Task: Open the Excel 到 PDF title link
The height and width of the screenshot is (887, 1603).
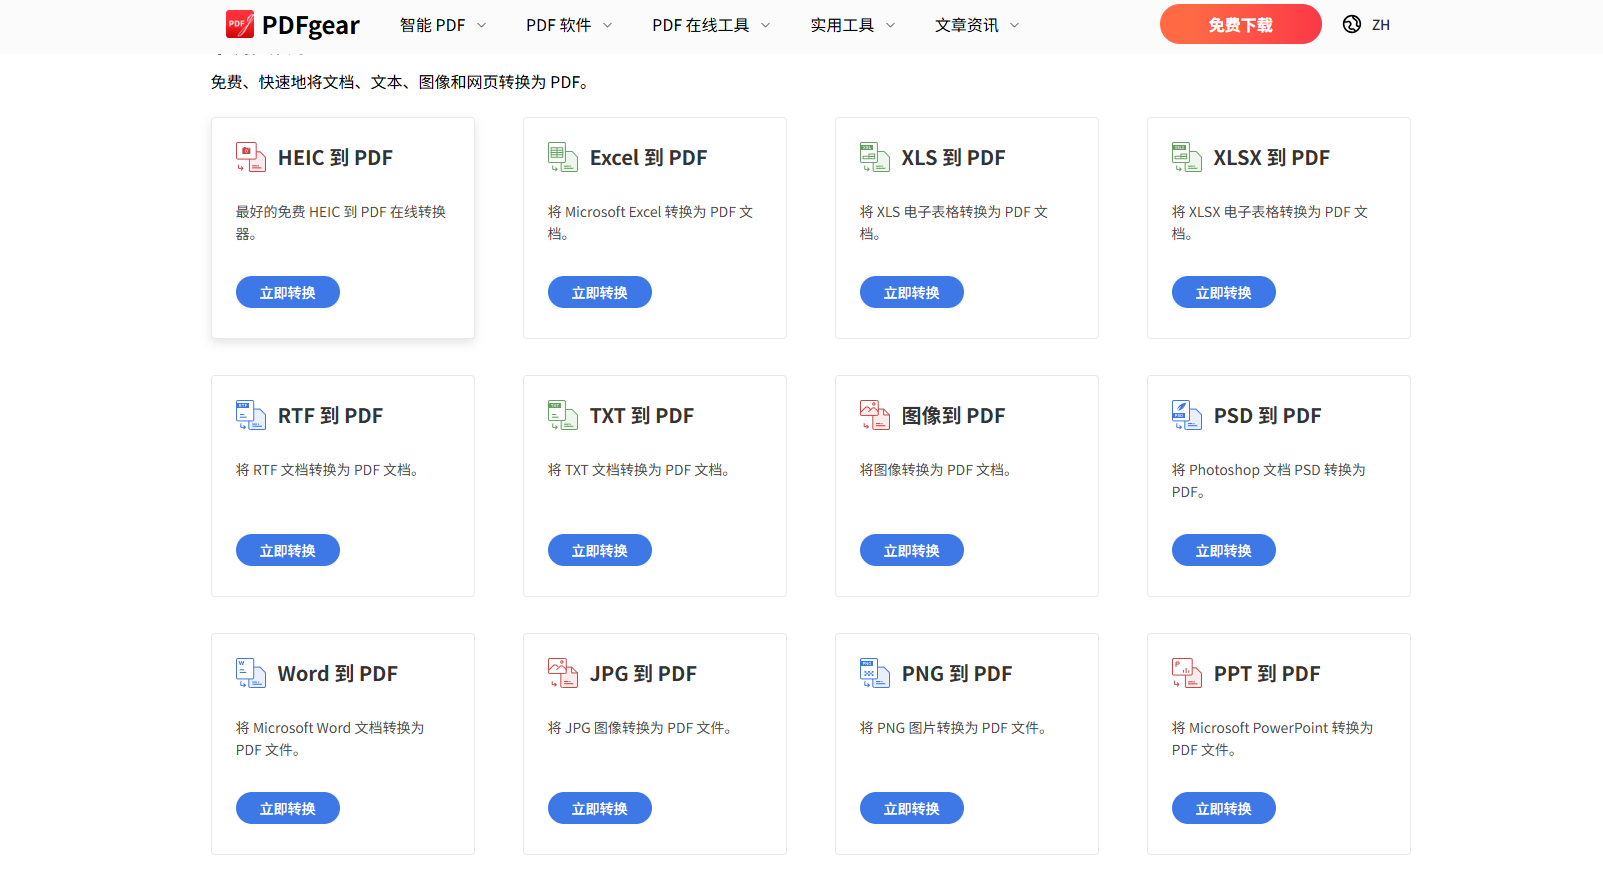Action: pos(648,158)
